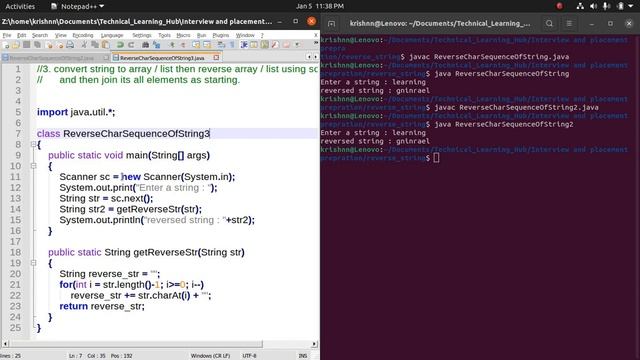Open the Edit menu
The image size is (640, 360).
click(x=22, y=36)
